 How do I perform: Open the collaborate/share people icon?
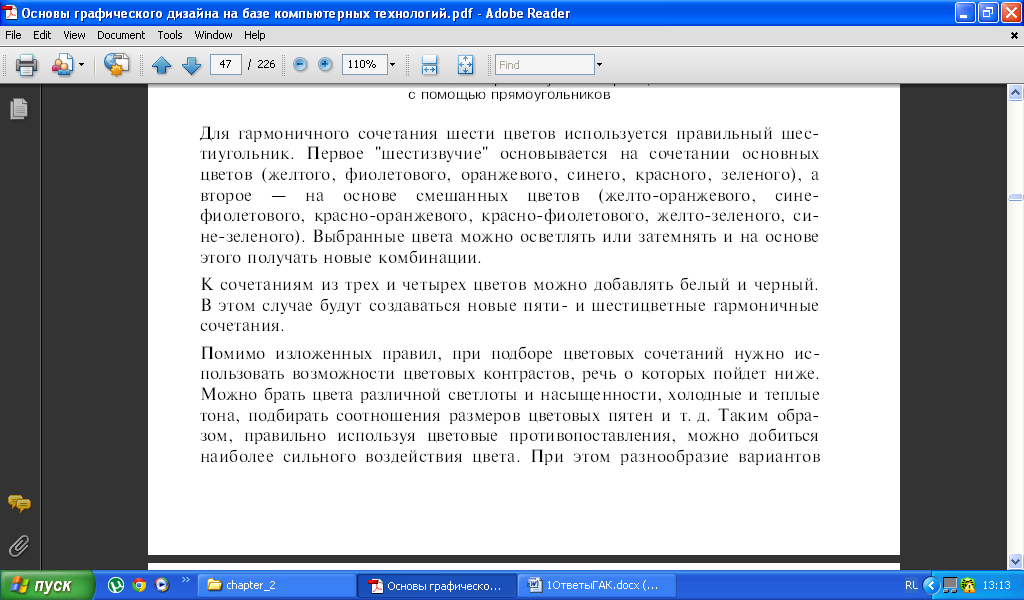click(63, 65)
